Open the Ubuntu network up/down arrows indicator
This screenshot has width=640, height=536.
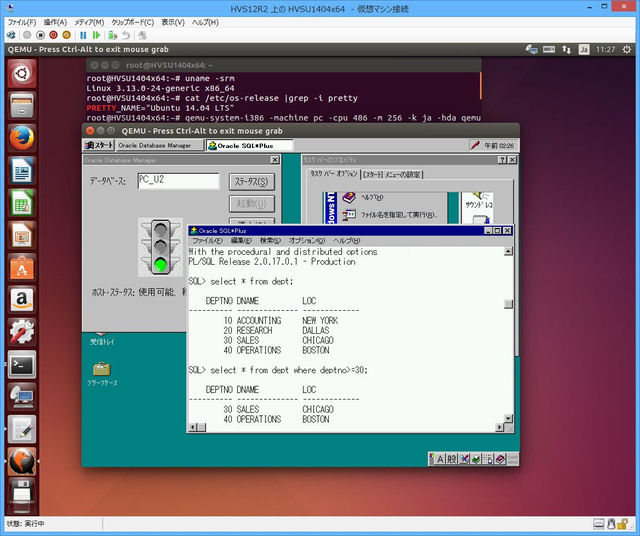pos(566,49)
